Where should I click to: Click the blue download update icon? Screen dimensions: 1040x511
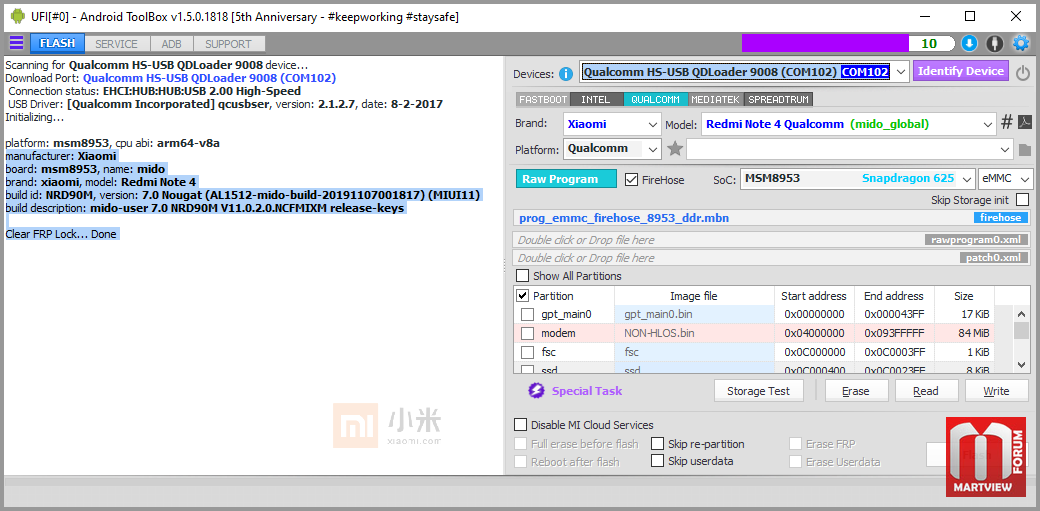(x=969, y=44)
